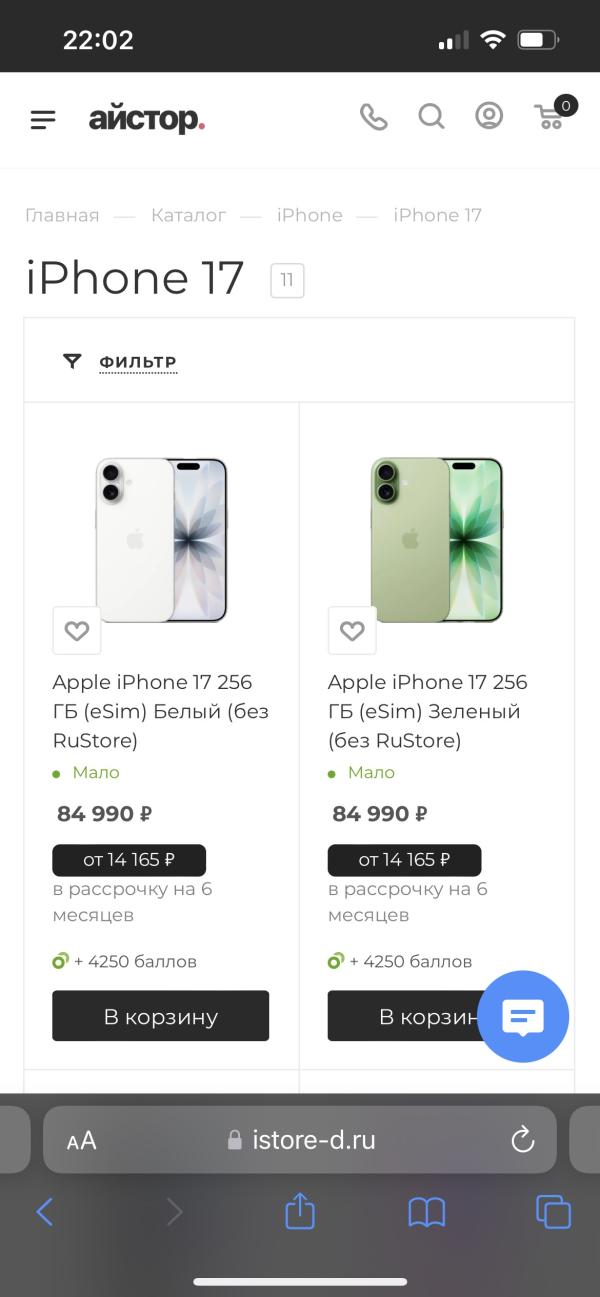Open the blue chat support bubble
This screenshot has height=1297, width=600.
(523, 1017)
